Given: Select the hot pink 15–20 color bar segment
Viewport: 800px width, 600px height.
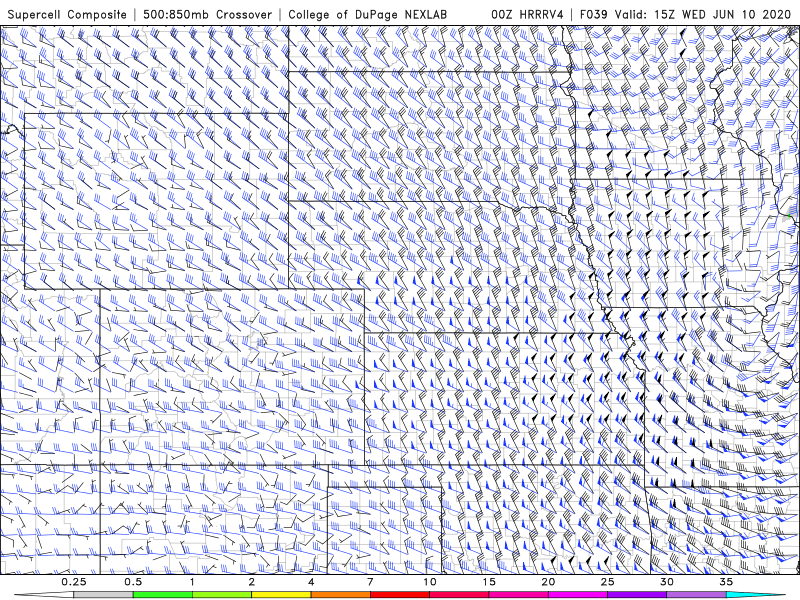Looking at the screenshot, I should tap(518, 595).
